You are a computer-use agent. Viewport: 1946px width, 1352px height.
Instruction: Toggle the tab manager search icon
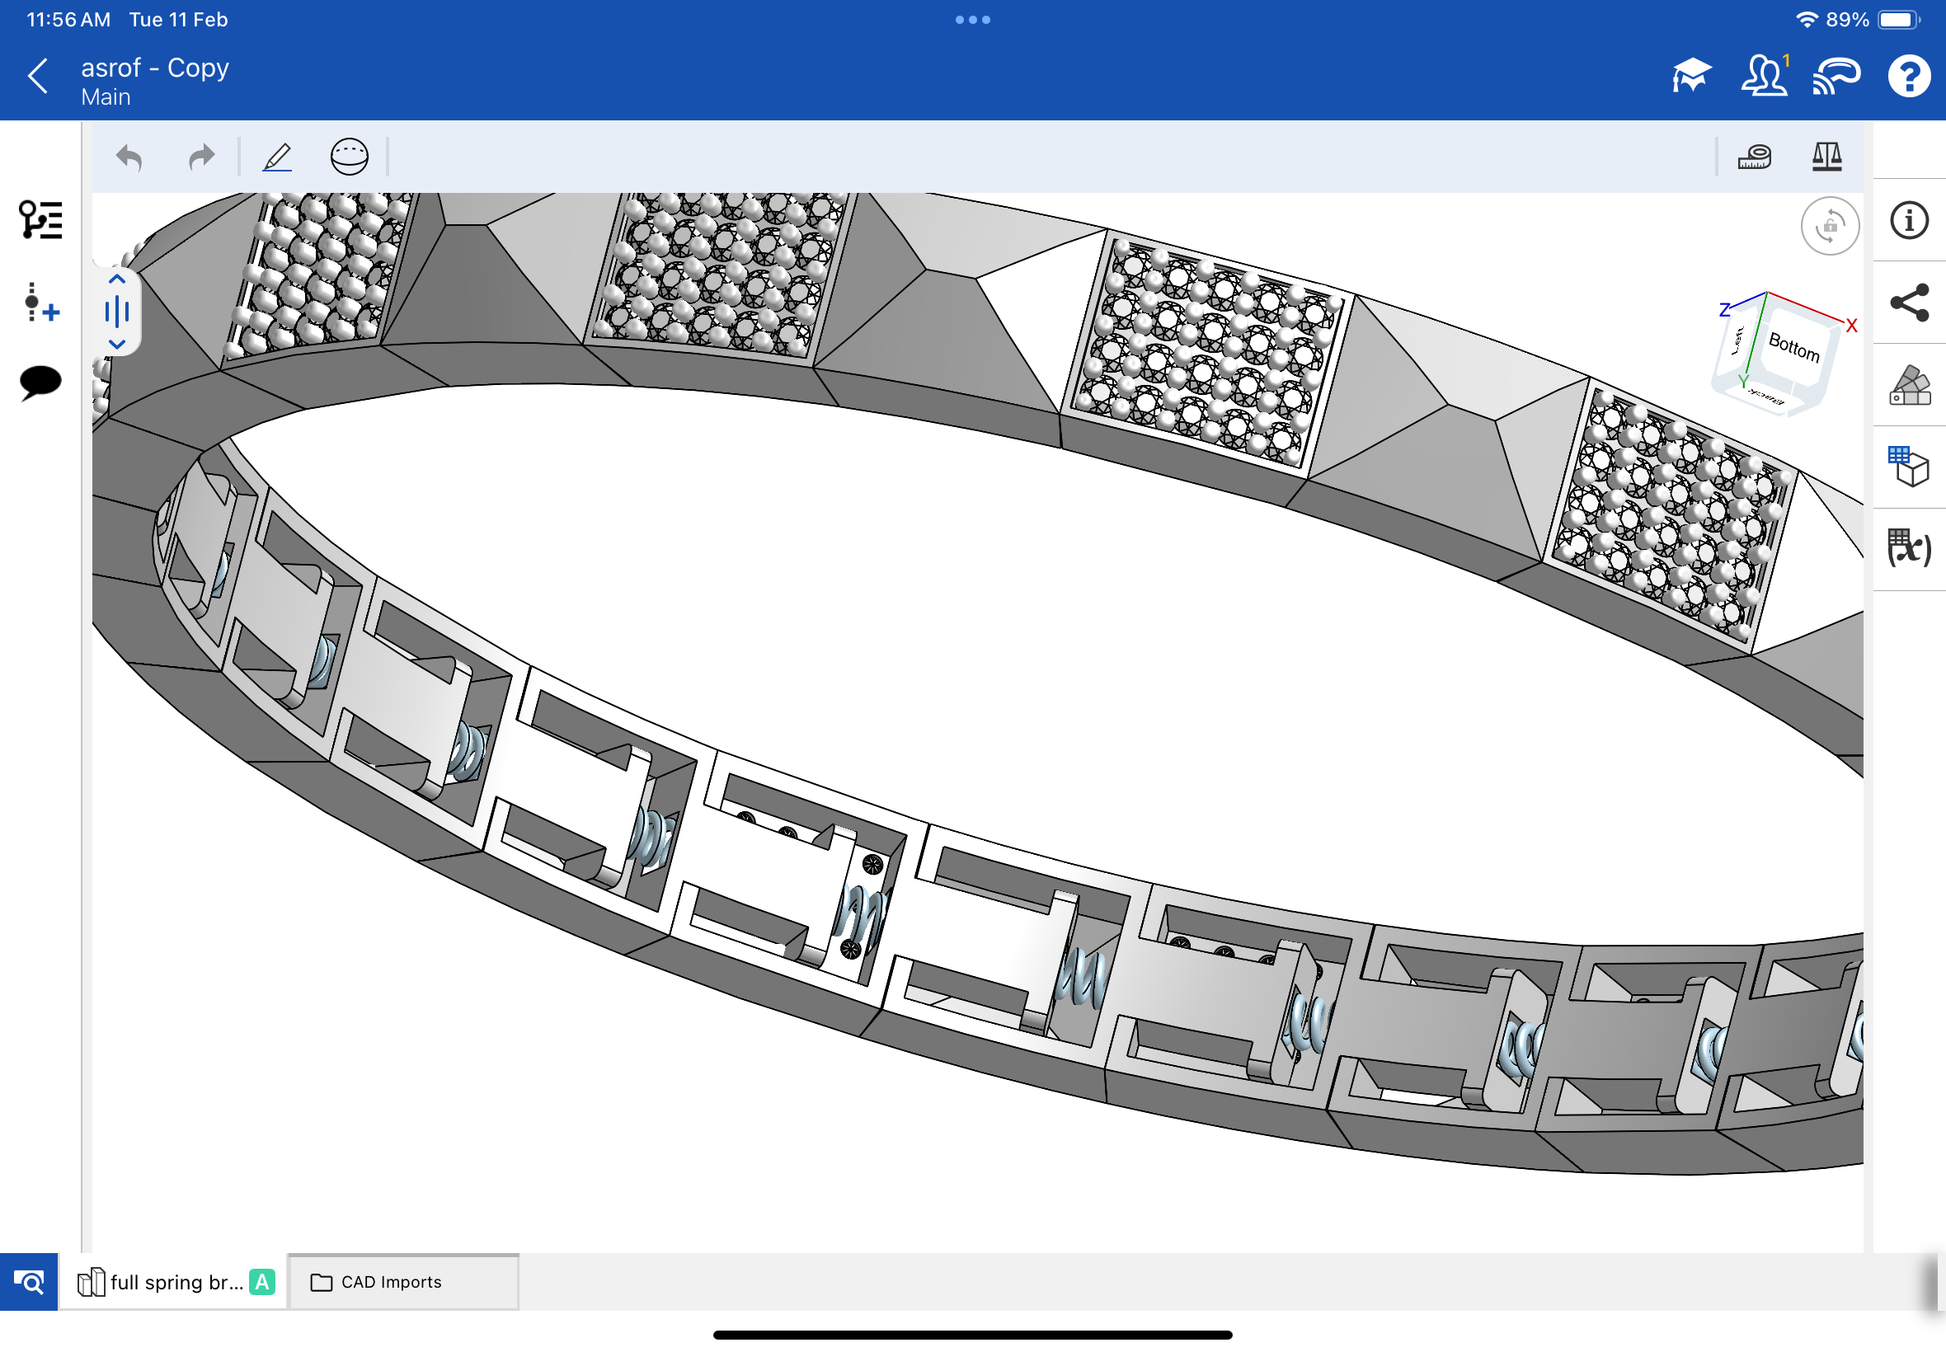click(x=29, y=1281)
